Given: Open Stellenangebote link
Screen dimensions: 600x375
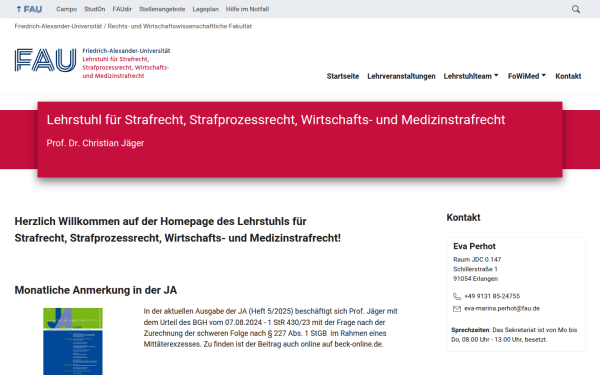Looking at the screenshot, I should pos(162,9).
